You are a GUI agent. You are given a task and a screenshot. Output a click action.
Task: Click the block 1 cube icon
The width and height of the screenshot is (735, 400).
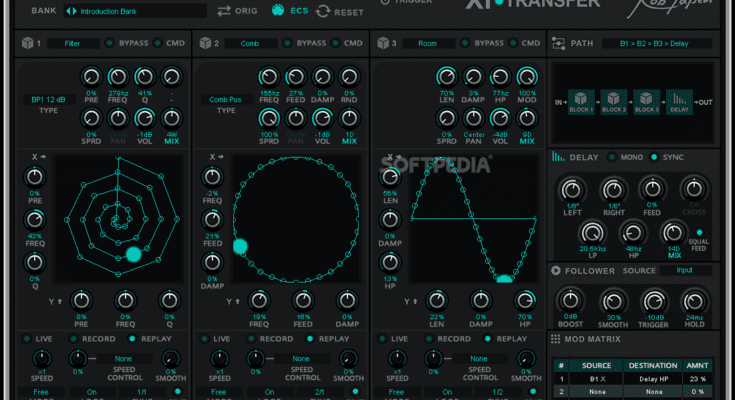tap(25, 44)
